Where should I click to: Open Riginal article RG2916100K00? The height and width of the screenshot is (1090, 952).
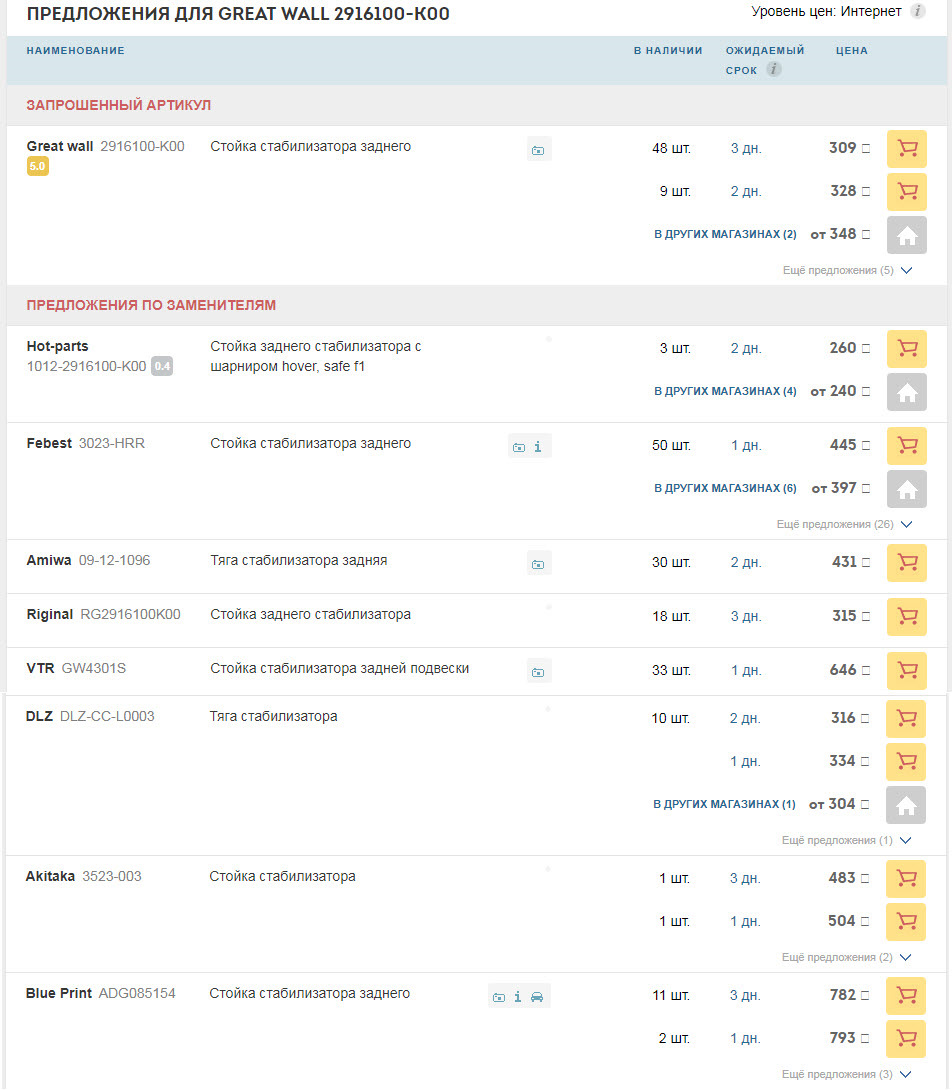click(x=131, y=615)
